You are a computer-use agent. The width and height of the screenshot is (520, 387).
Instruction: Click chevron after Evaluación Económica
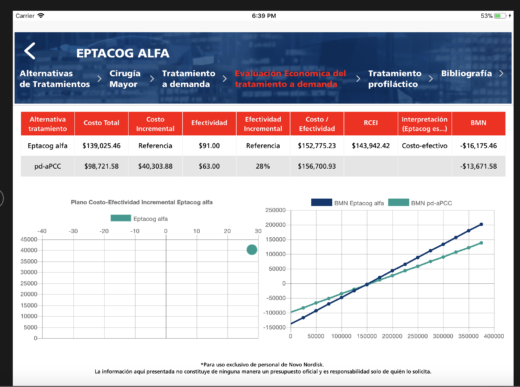click(358, 79)
